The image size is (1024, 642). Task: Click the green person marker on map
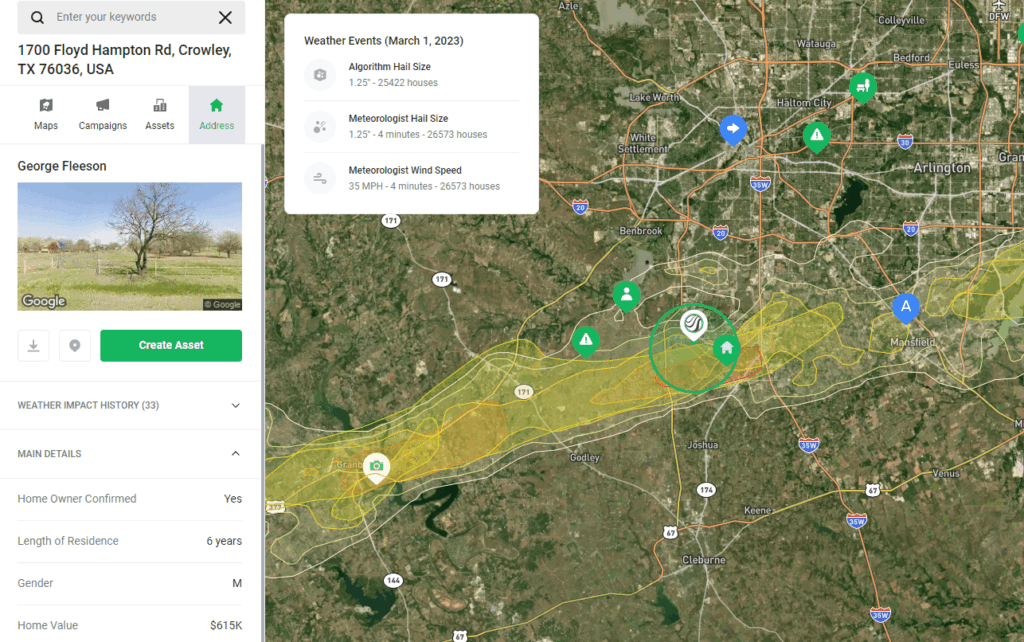coord(626,294)
